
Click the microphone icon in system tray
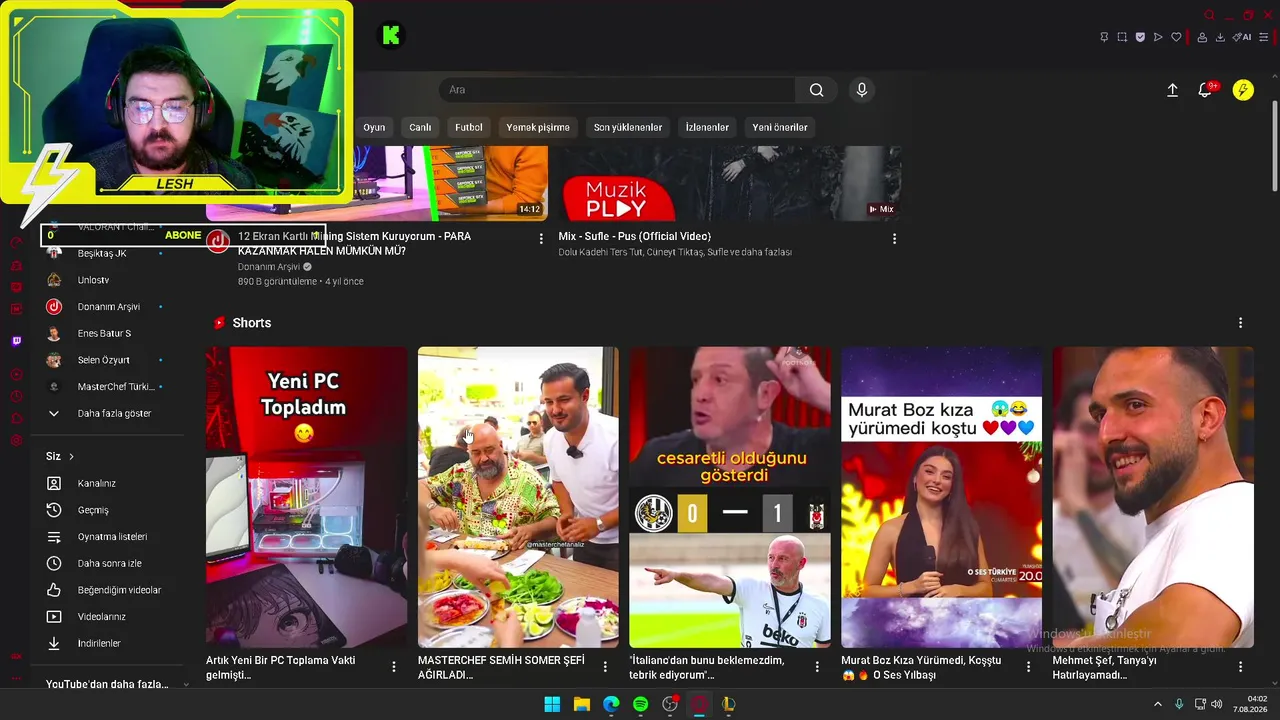tap(1179, 704)
